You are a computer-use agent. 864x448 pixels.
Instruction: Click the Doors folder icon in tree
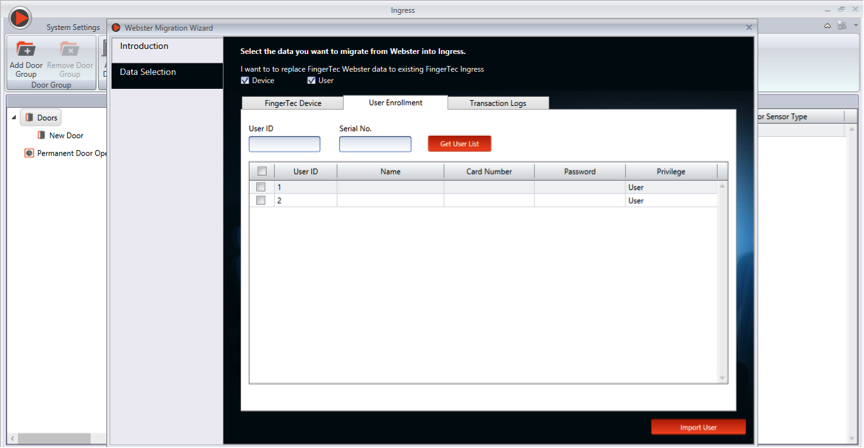click(29, 117)
